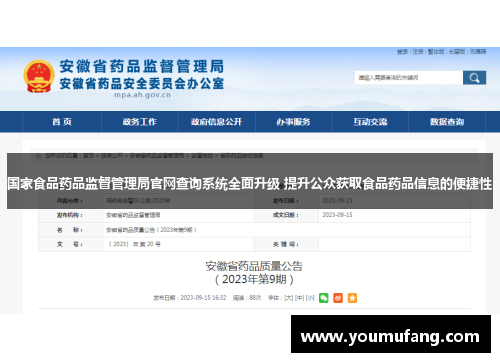Click the 注册 link at top right
Viewport: 500px width, 362px height.
pos(418,52)
